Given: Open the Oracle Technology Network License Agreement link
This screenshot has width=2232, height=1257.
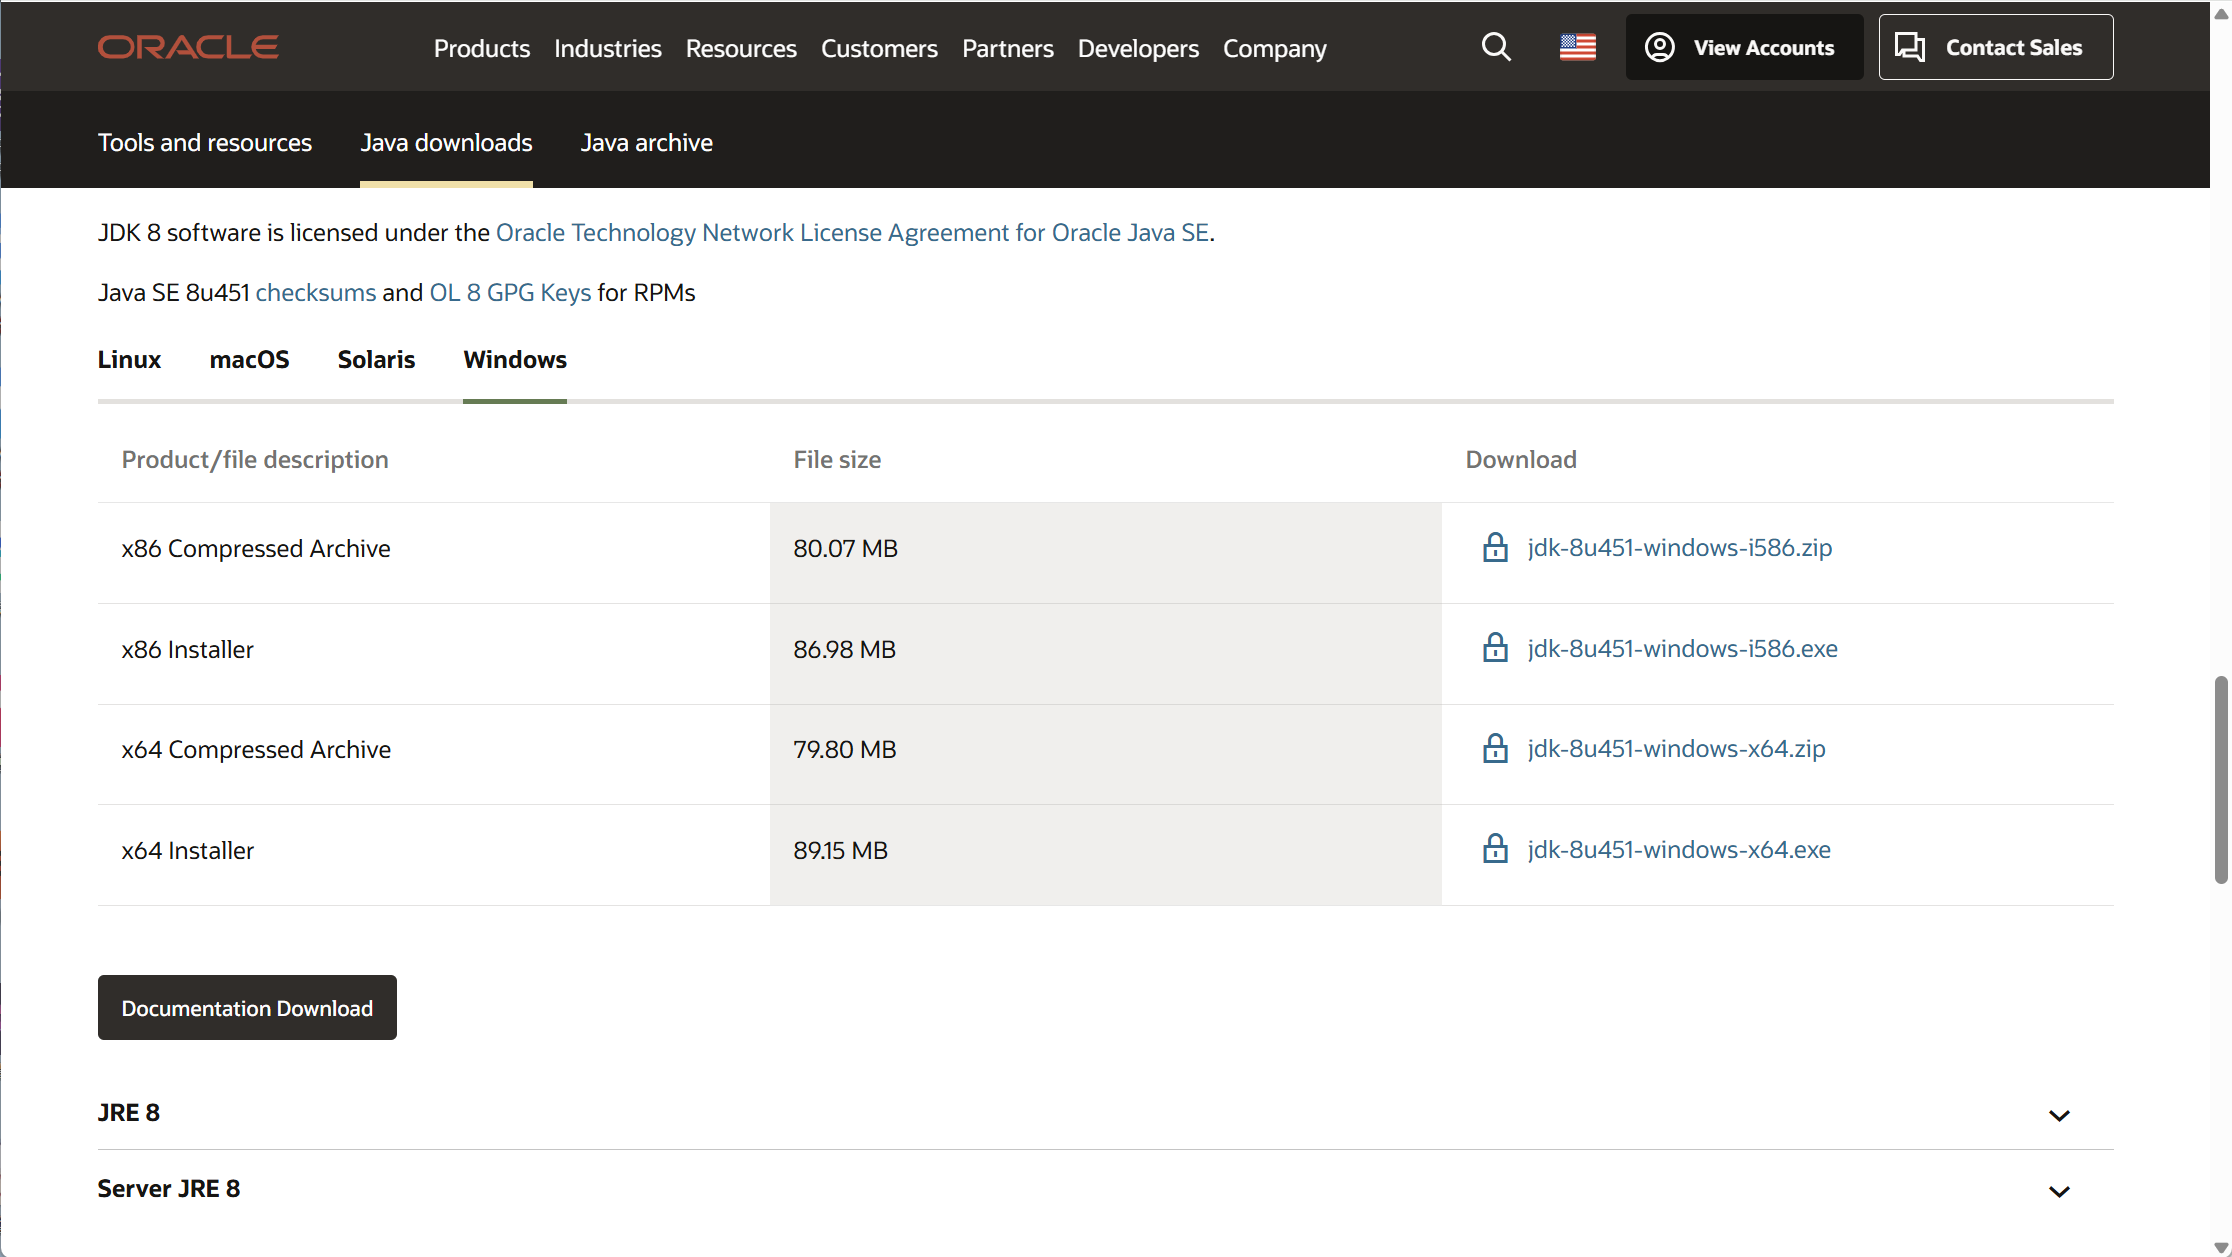Looking at the screenshot, I should tap(852, 233).
